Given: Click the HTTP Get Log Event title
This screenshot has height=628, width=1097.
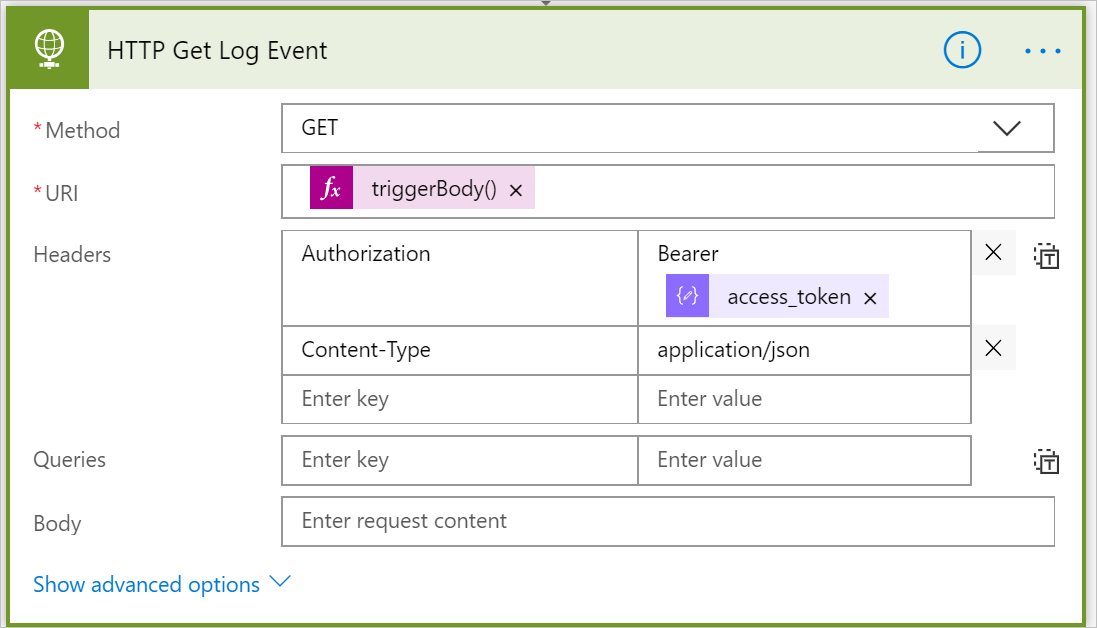Looking at the screenshot, I should click(217, 50).
